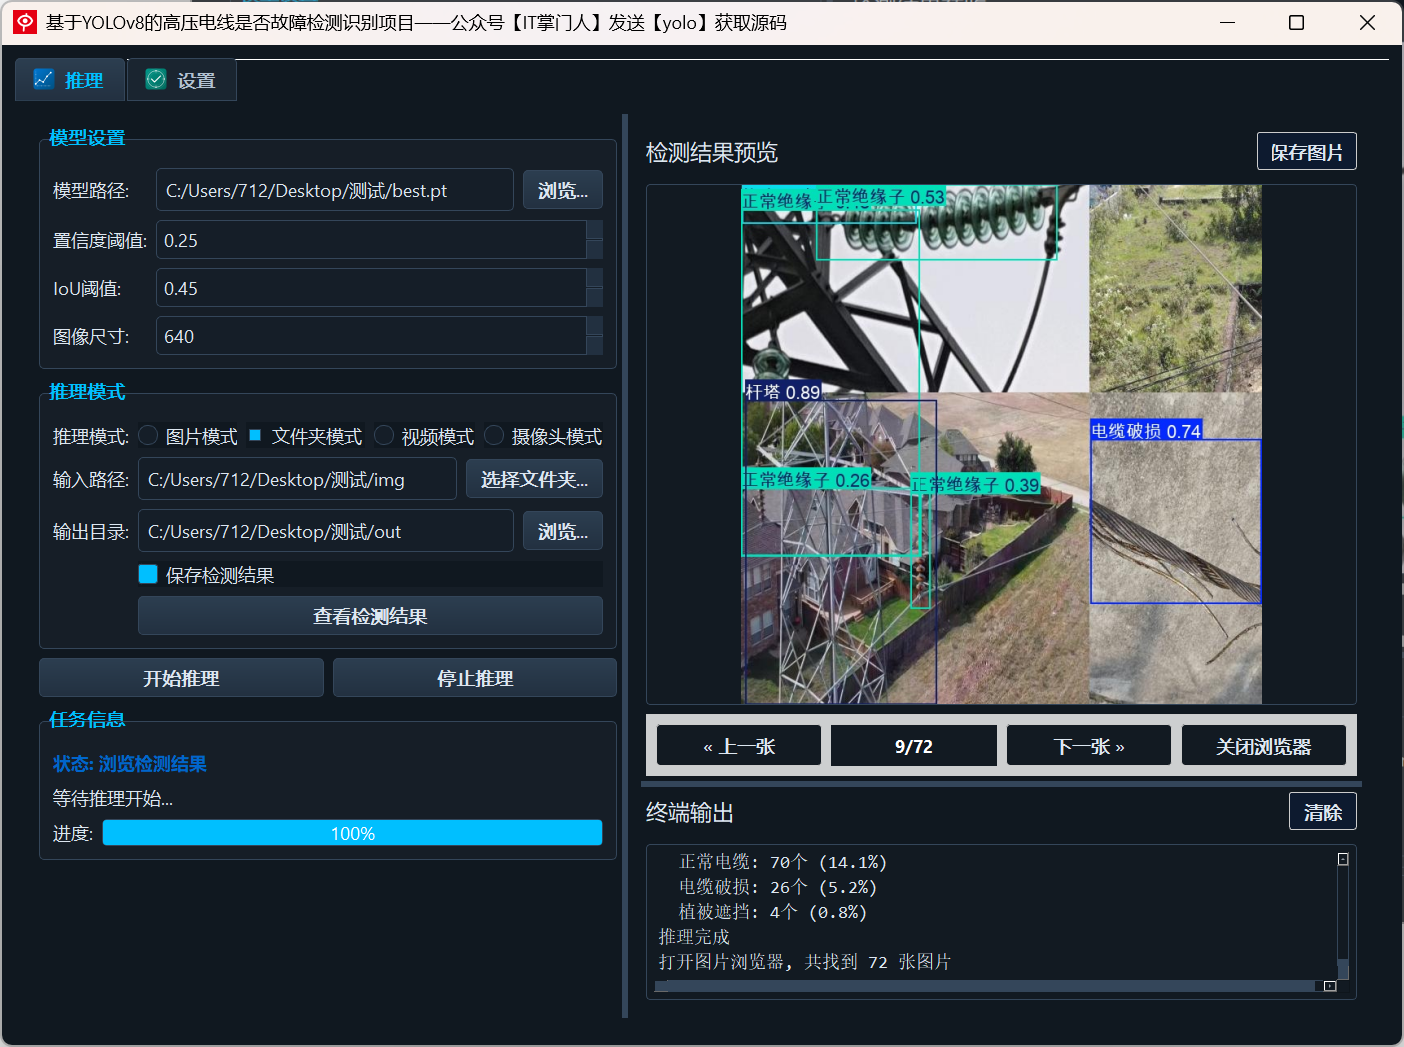1404x1047 pixels.
Task: Click 浏览 next to 模型路径
Action: 562,189
